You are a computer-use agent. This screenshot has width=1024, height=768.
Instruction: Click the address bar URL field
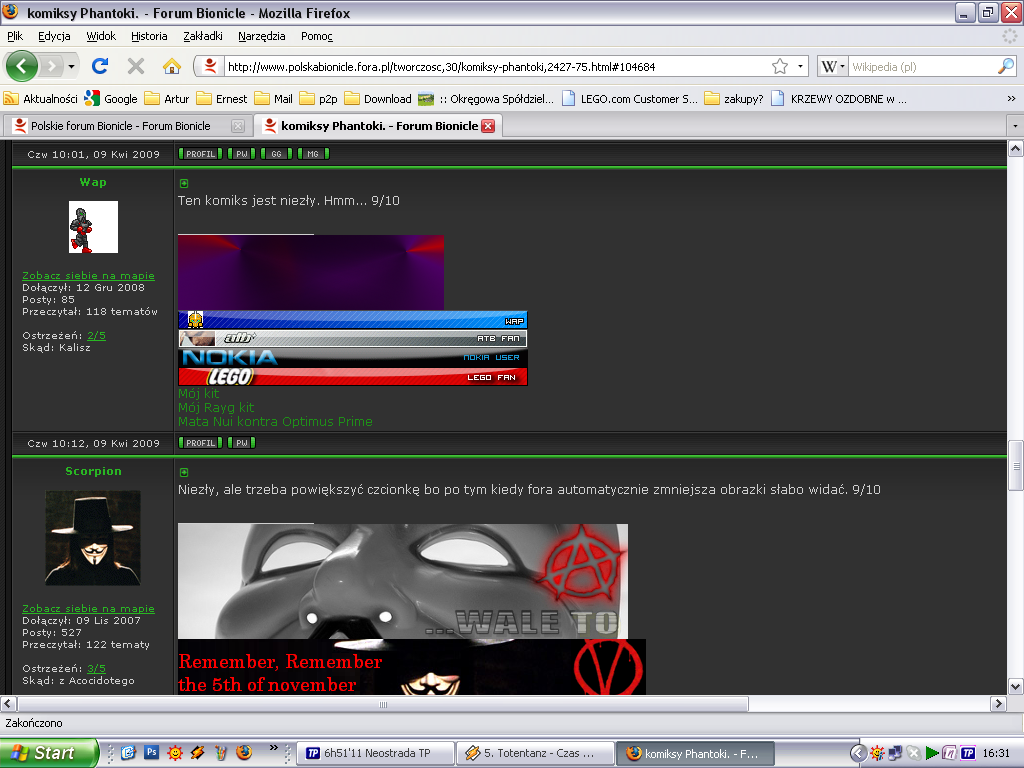pos(496,67)
